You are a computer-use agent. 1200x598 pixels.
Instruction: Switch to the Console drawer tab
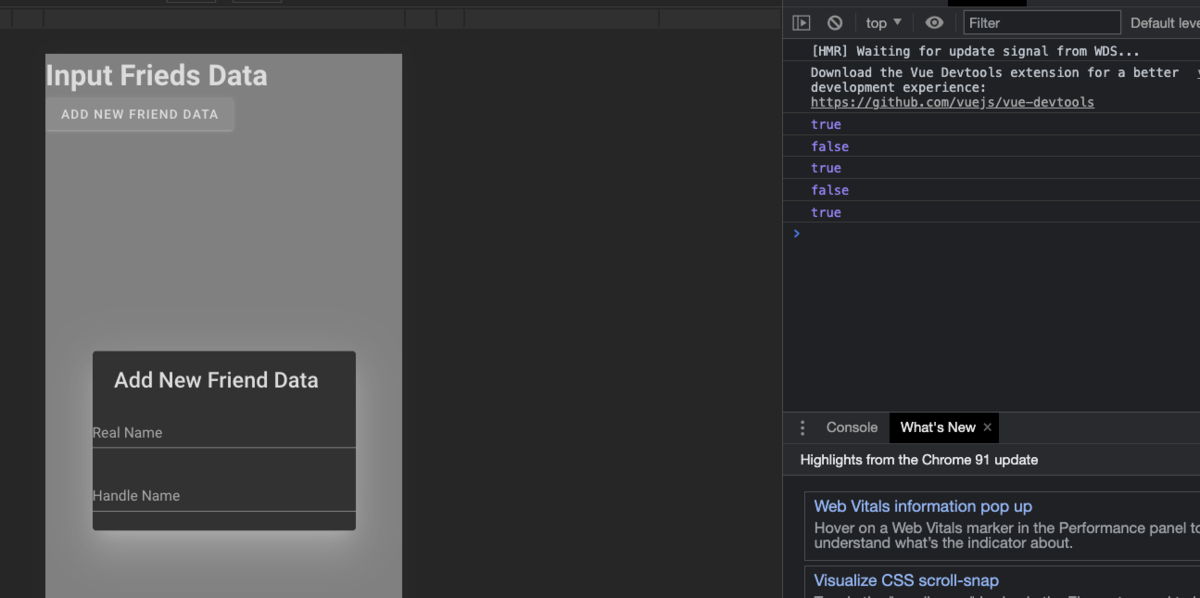point(852,428)
